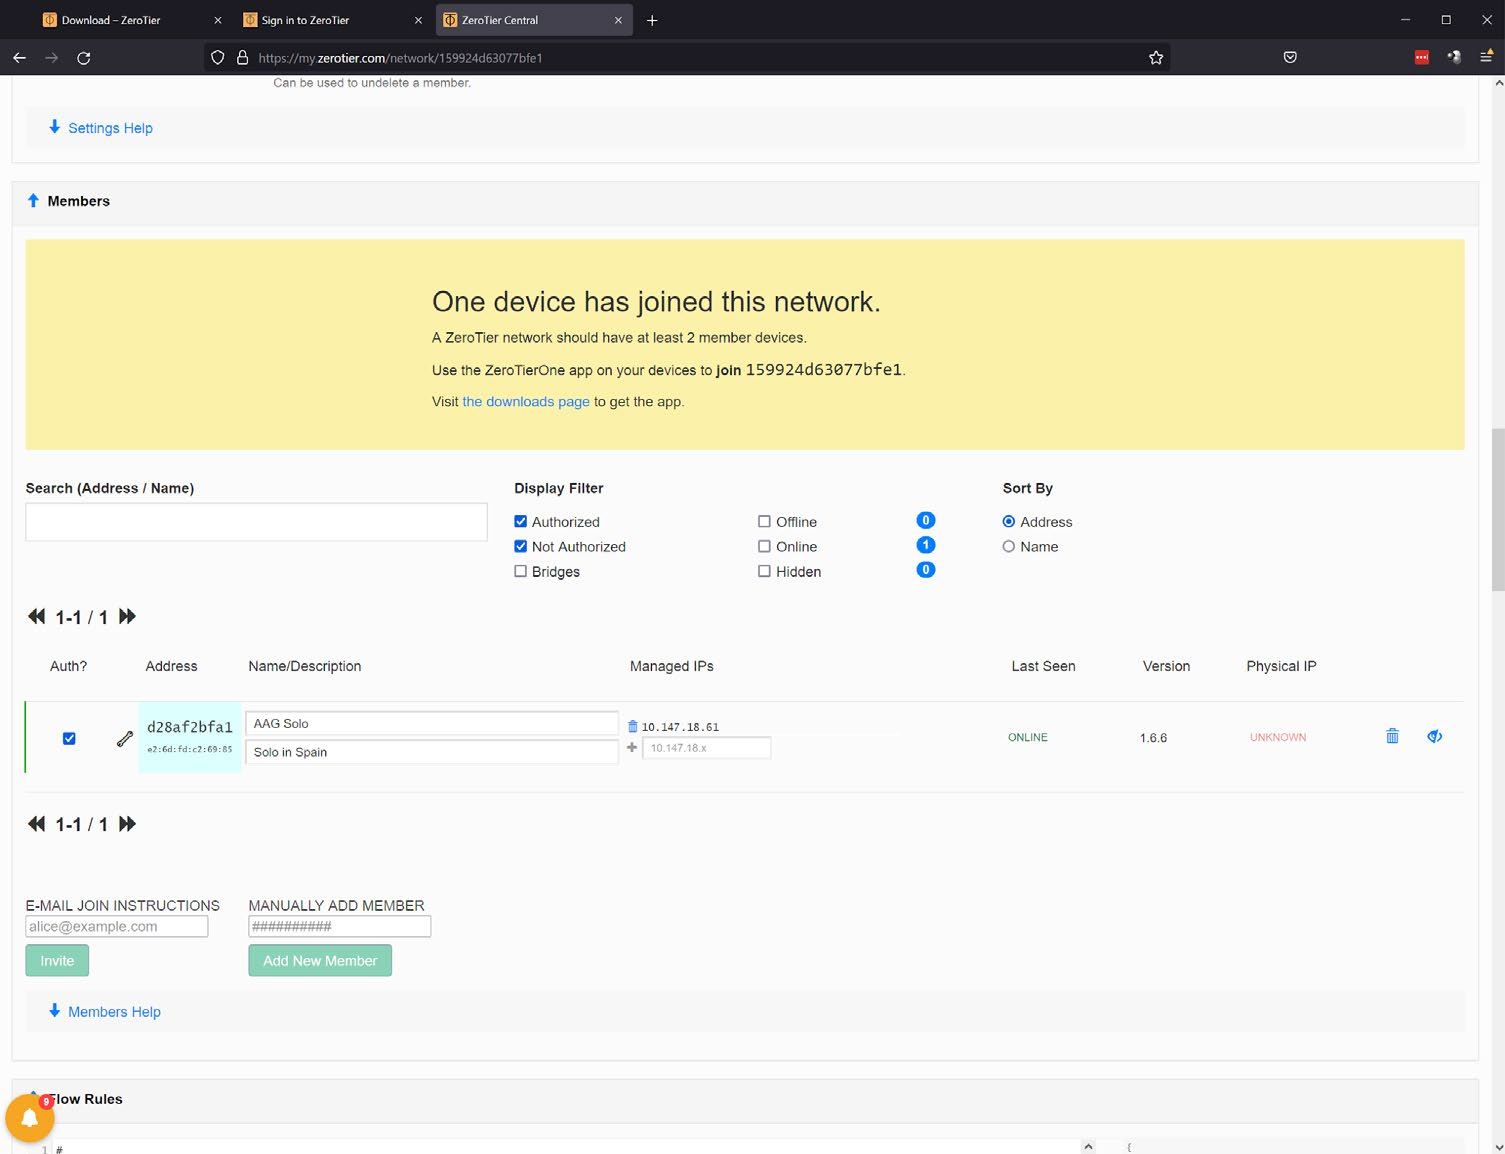This screenshot has height=1154, width=1505.
Task: Enable the Bridges display filter
Action: pyautogui.click(x=520, y=571)
